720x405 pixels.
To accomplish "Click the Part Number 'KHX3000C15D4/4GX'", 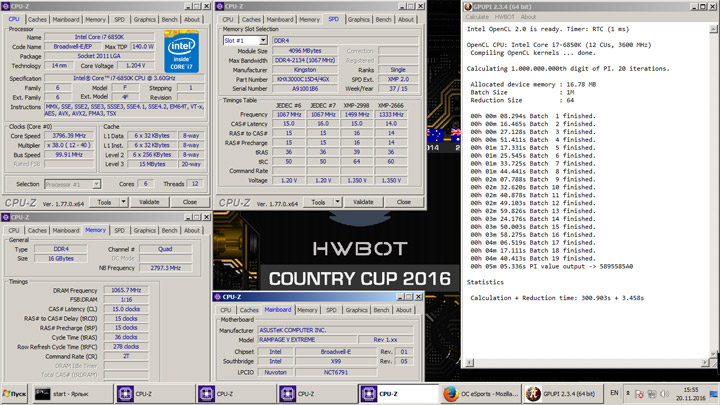I will point(305,79).
